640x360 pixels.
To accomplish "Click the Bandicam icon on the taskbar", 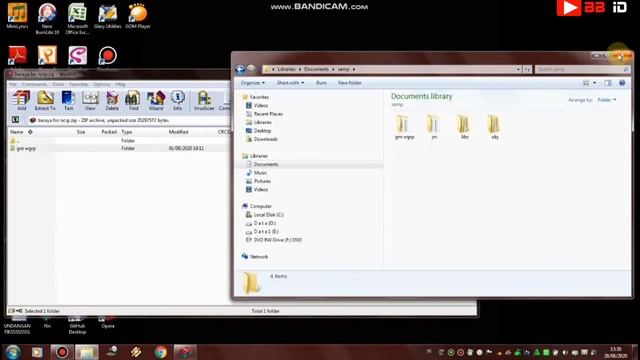I will pos(62,352).
